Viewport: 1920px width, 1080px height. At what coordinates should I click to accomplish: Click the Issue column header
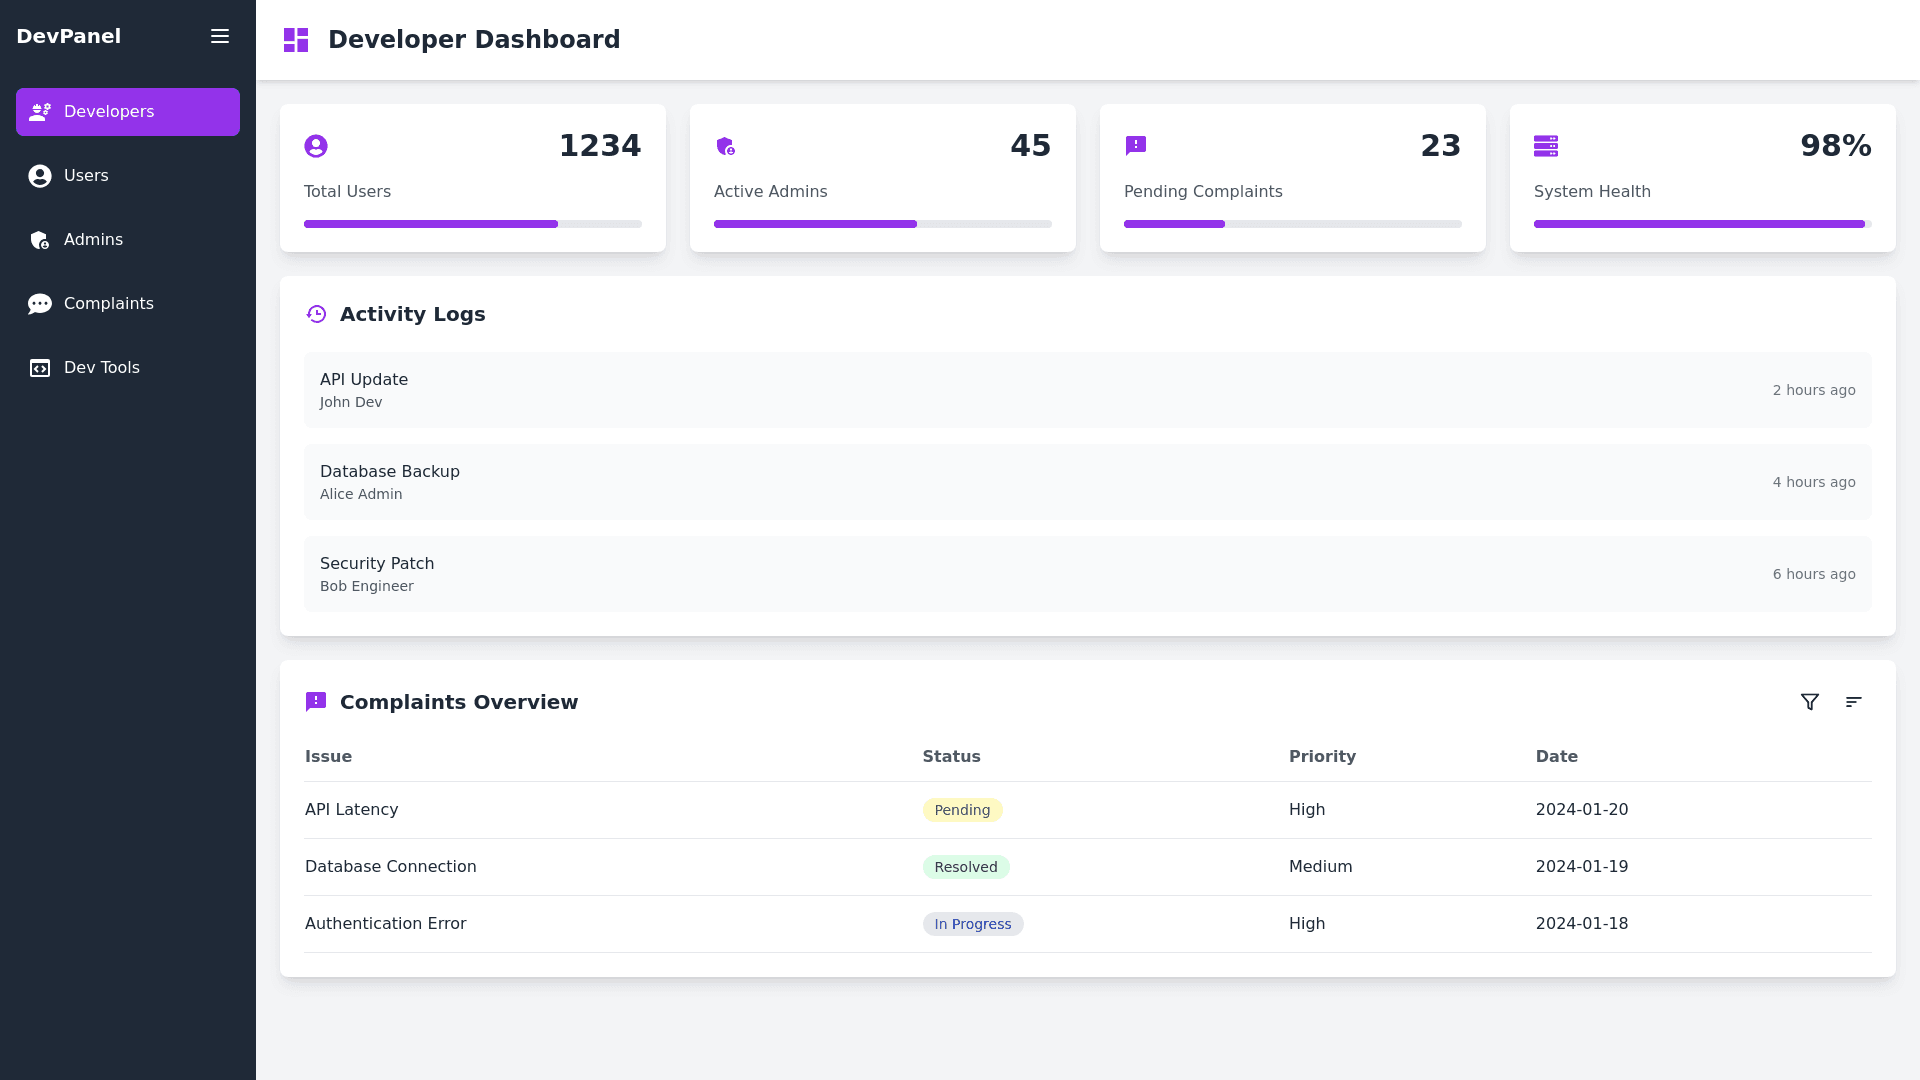328,756
